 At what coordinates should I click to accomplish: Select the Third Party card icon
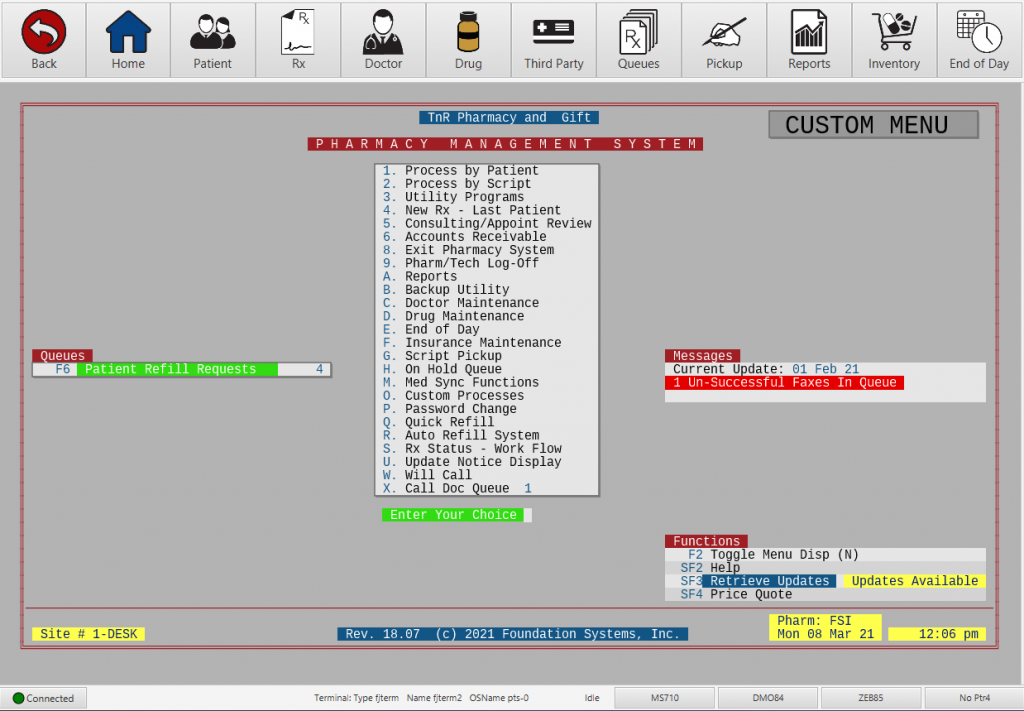[x=553, y=31]
